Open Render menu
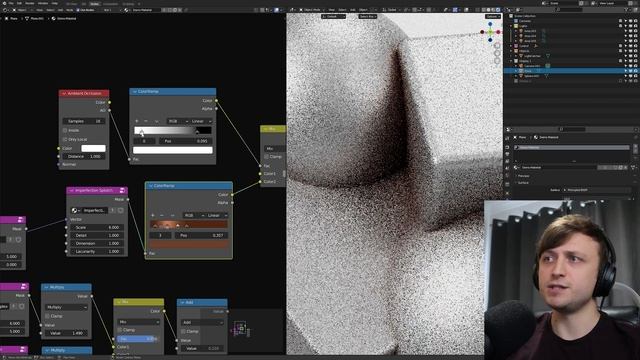 (30, 3)
